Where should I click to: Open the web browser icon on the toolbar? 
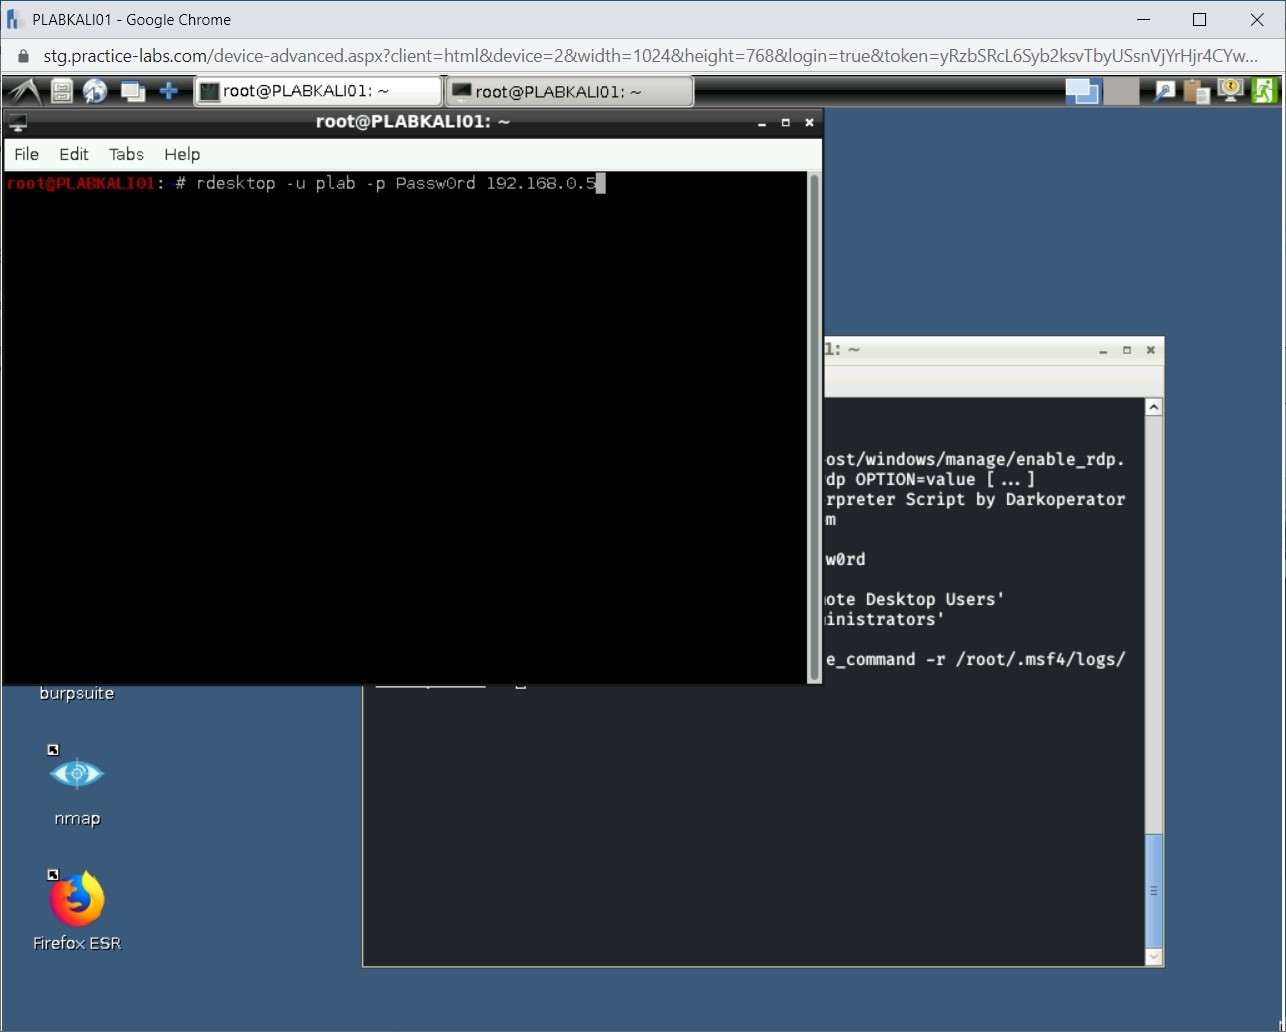tap(96, 90)
